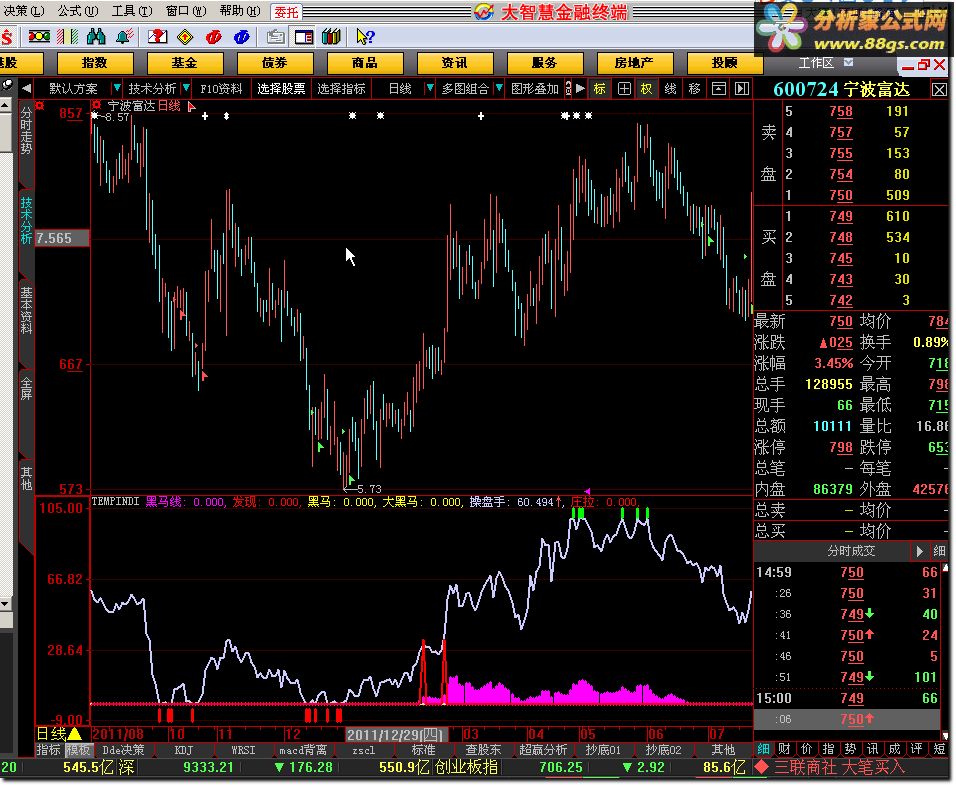Toggle the 标 annotation marker button
The height and width of the screenshot is (785, 956).
point(599,89)
